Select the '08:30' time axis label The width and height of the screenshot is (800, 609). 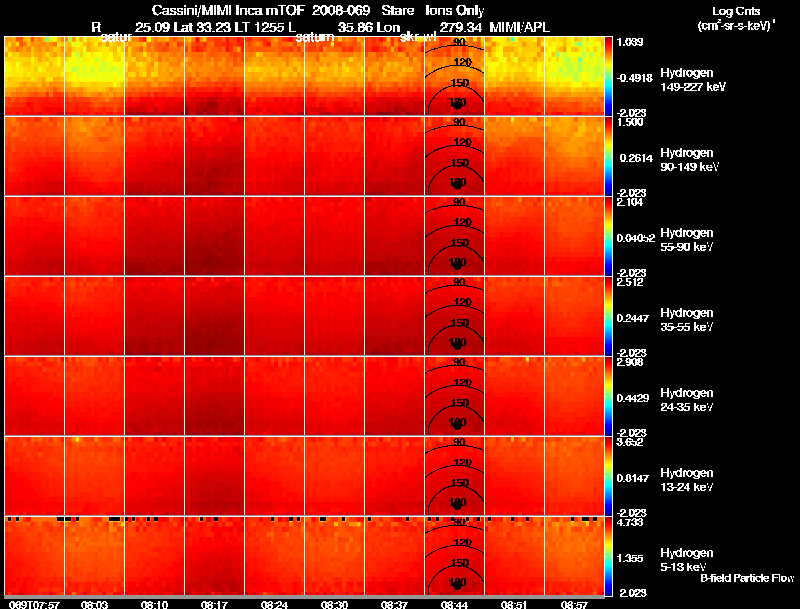coord(334,604)
